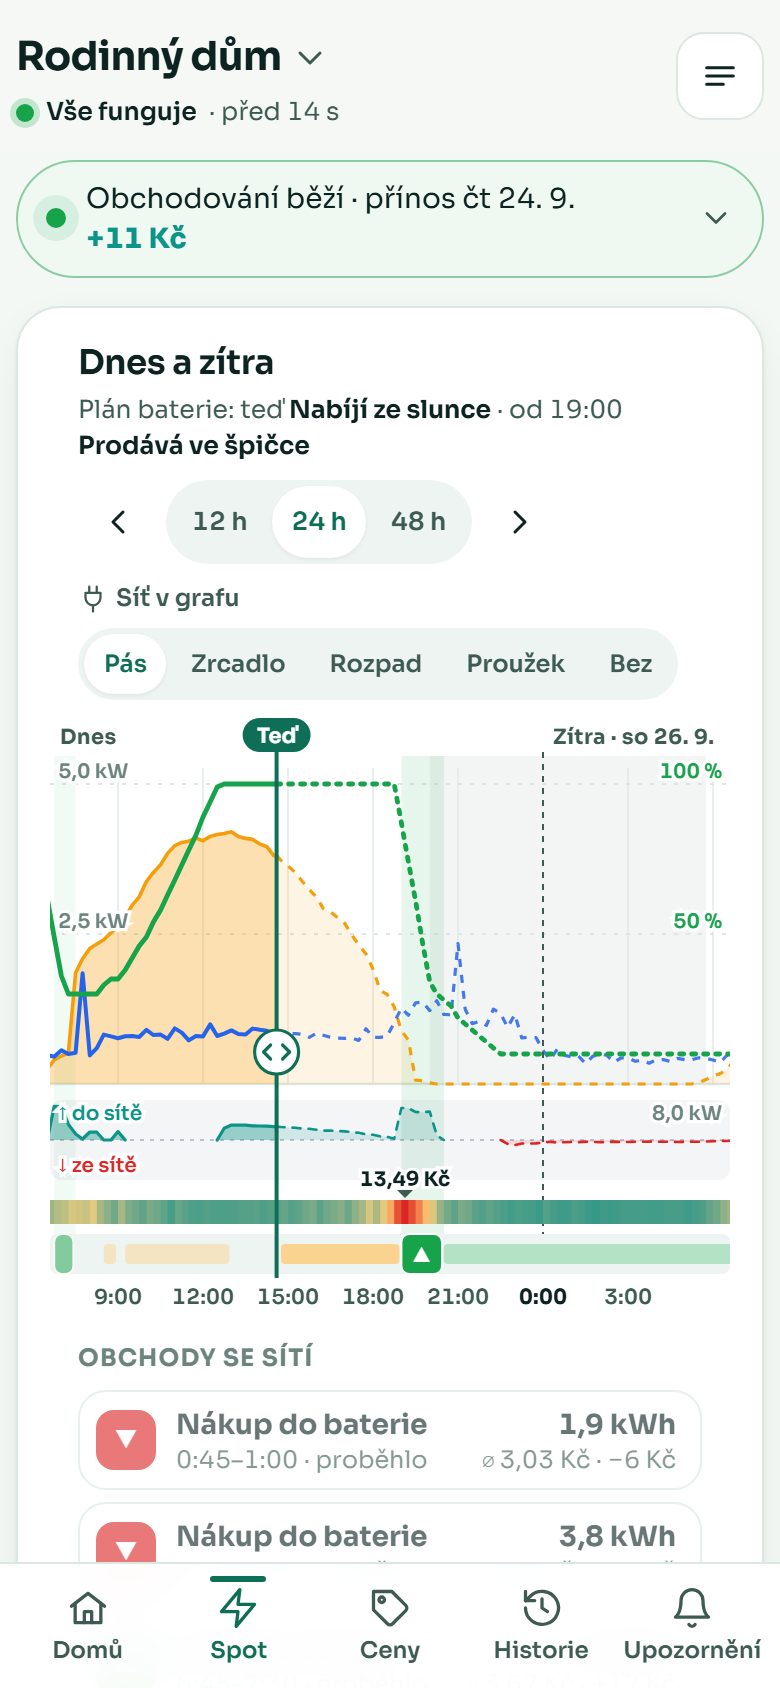Image resolution: width=780 pixels, height=1688 pixels.
Task: Click the Dnes a zítra heading
Action: click(x=176, y=362)
